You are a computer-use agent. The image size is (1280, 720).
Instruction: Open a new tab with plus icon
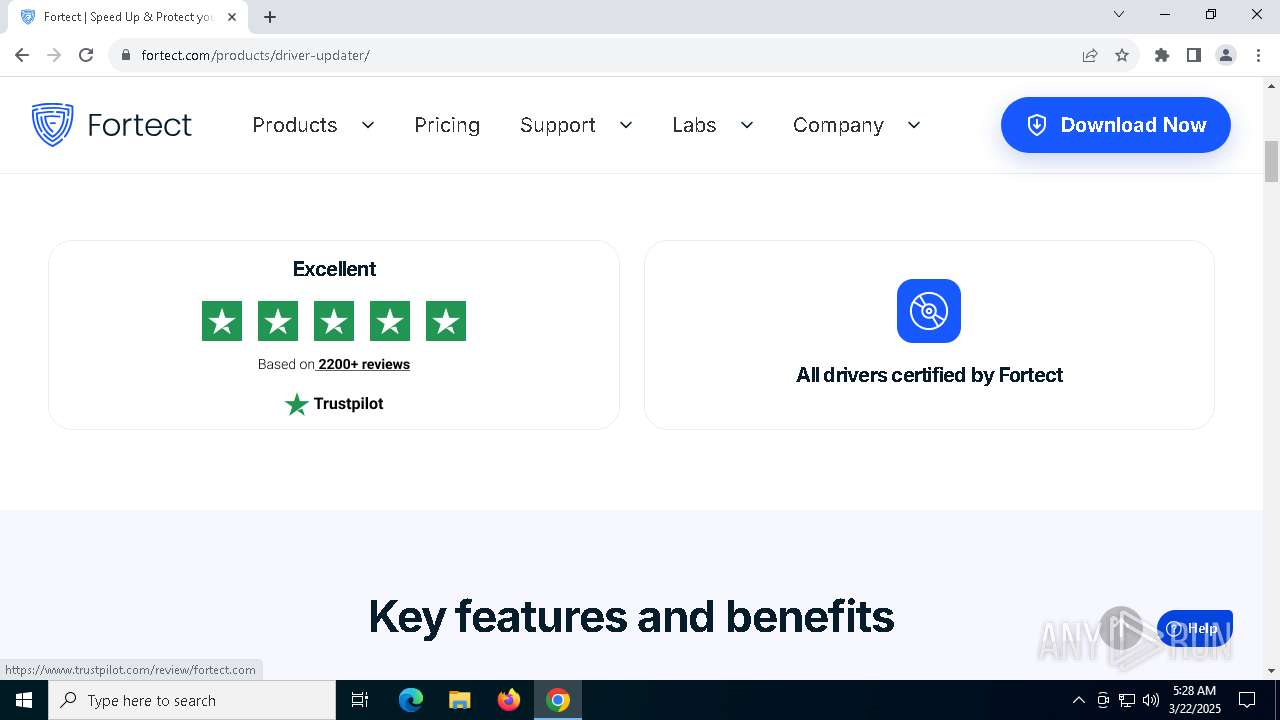(270, 17)
